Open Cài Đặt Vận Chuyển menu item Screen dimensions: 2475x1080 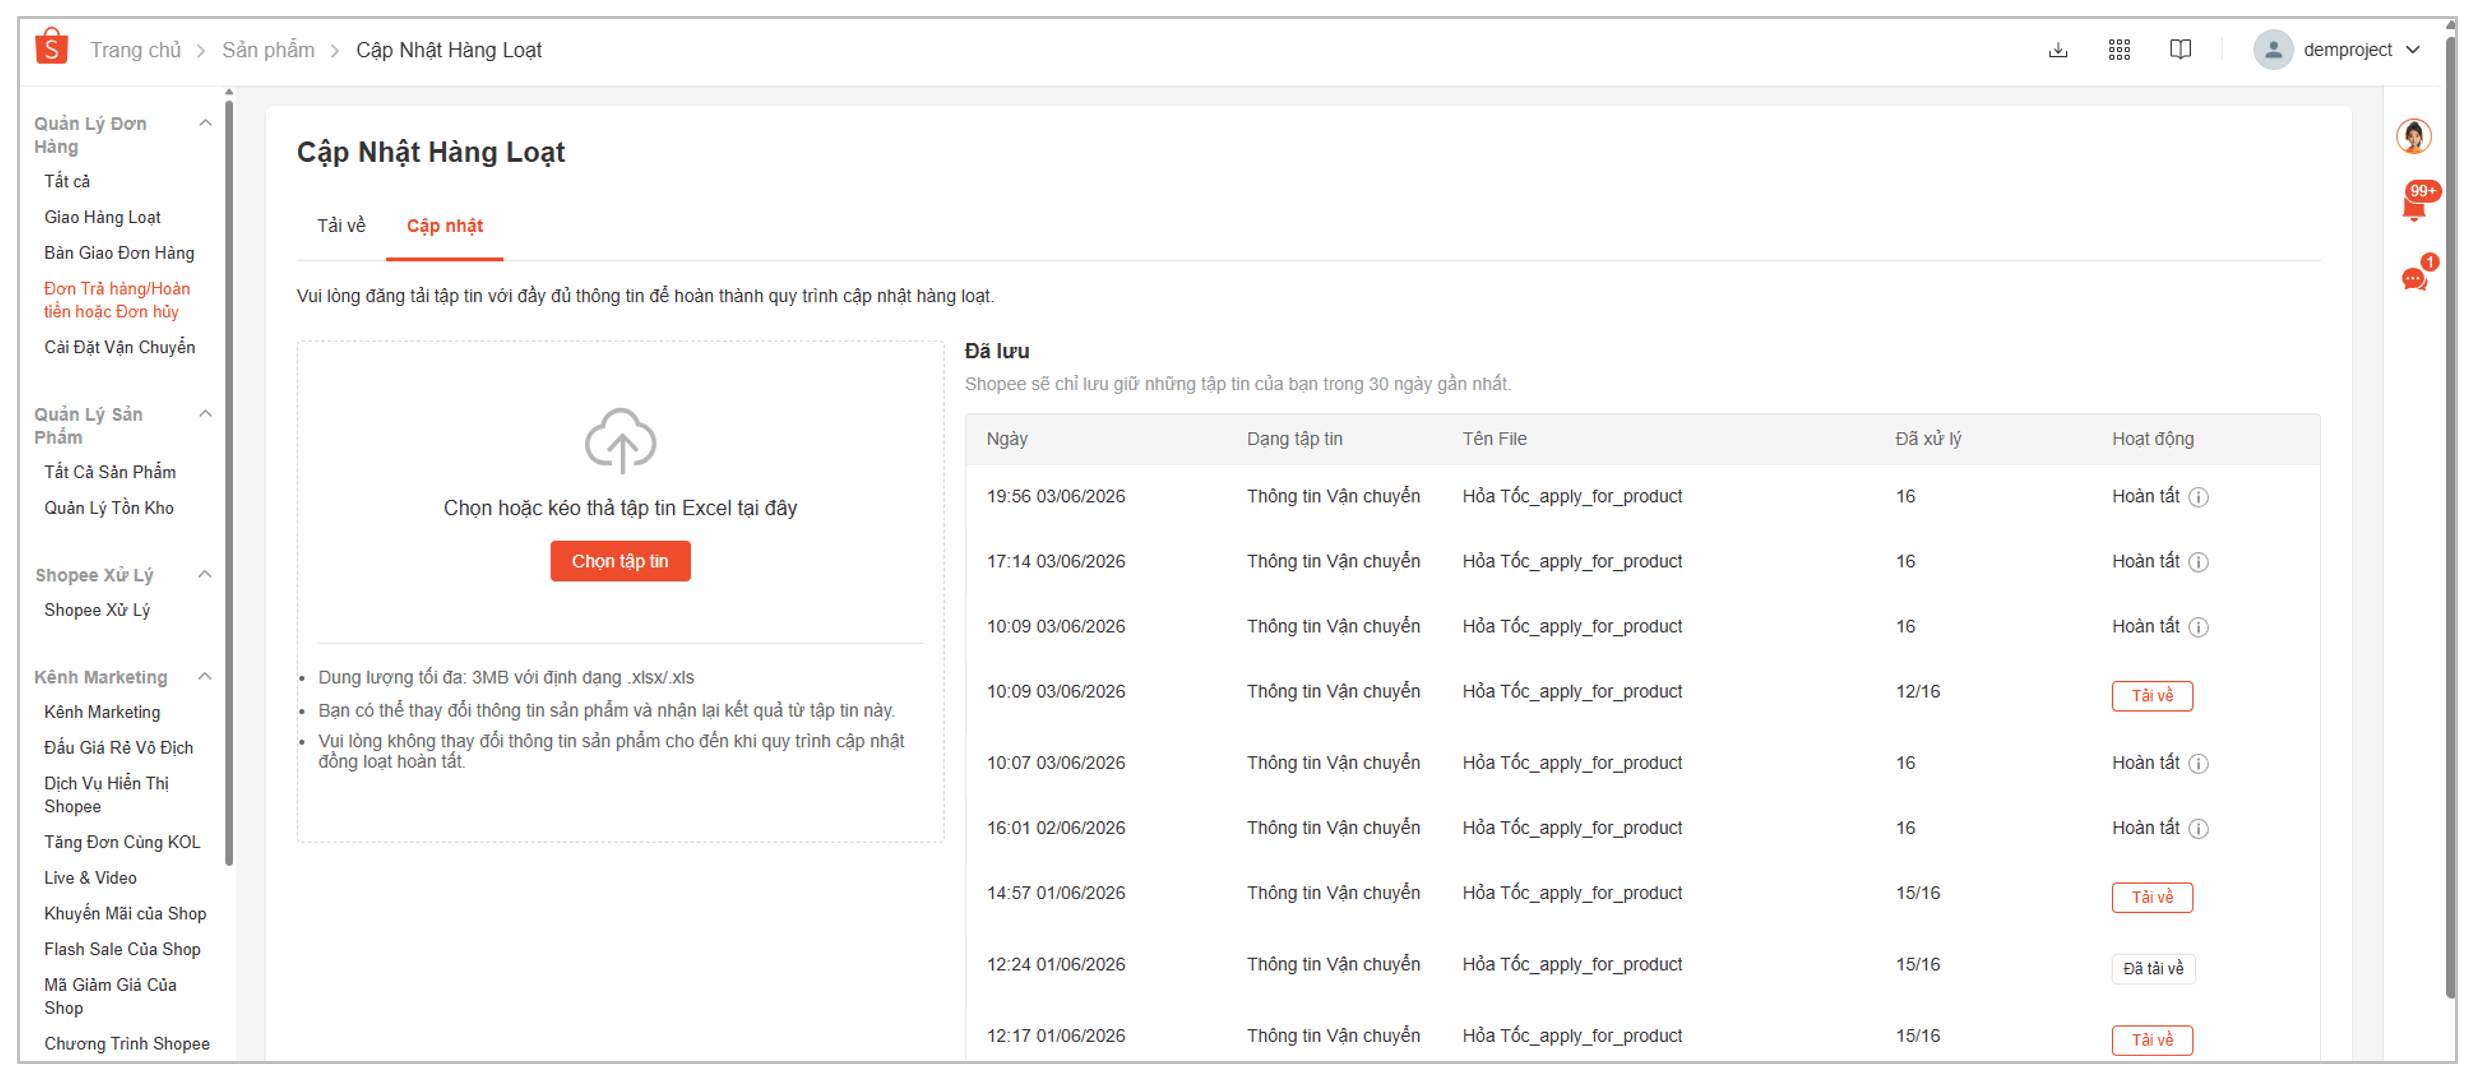(120, 347)
